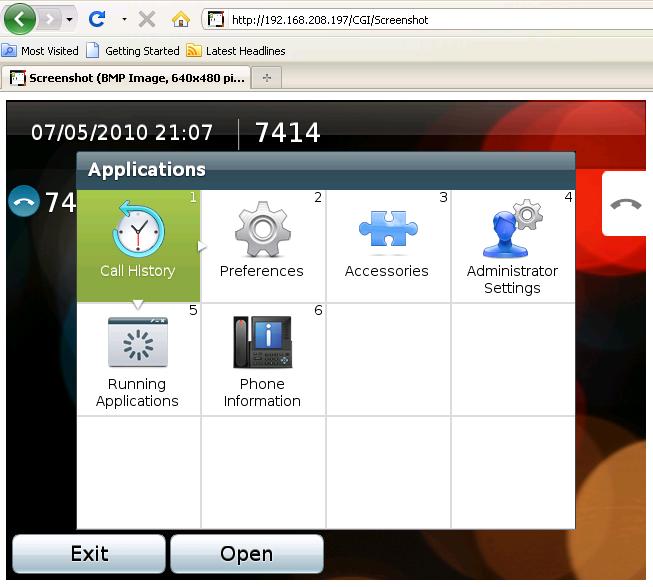Image resolution: width=653 pixels, height=587 pixels.
Task: Open the Latest Headlines feed bookmark
Action: click(236, 51)
